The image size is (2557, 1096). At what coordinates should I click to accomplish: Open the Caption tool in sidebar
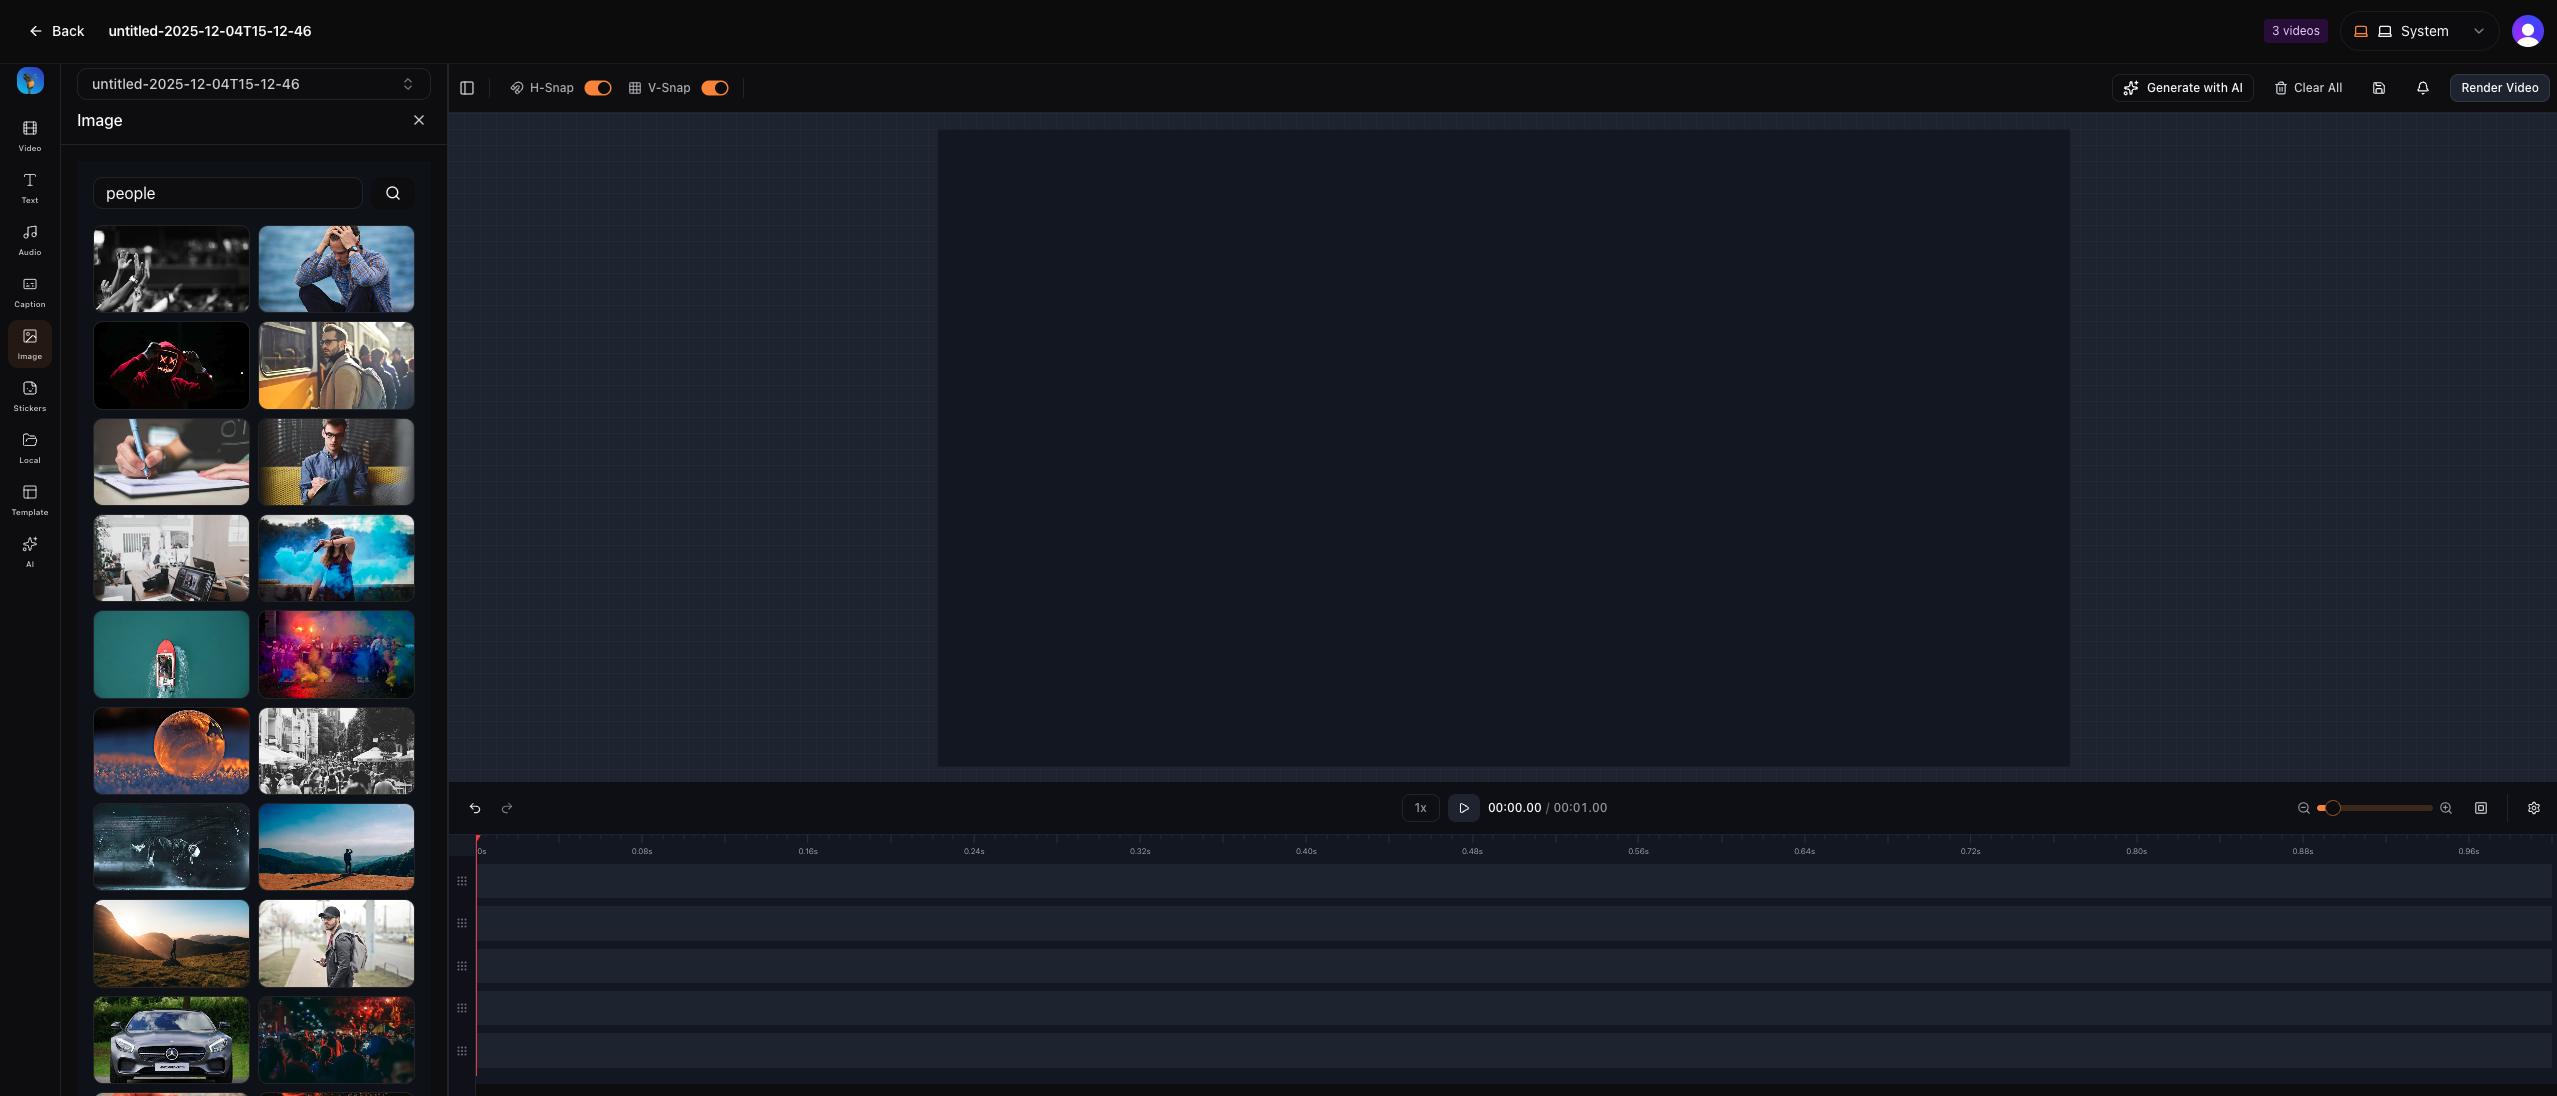(30, 291)
